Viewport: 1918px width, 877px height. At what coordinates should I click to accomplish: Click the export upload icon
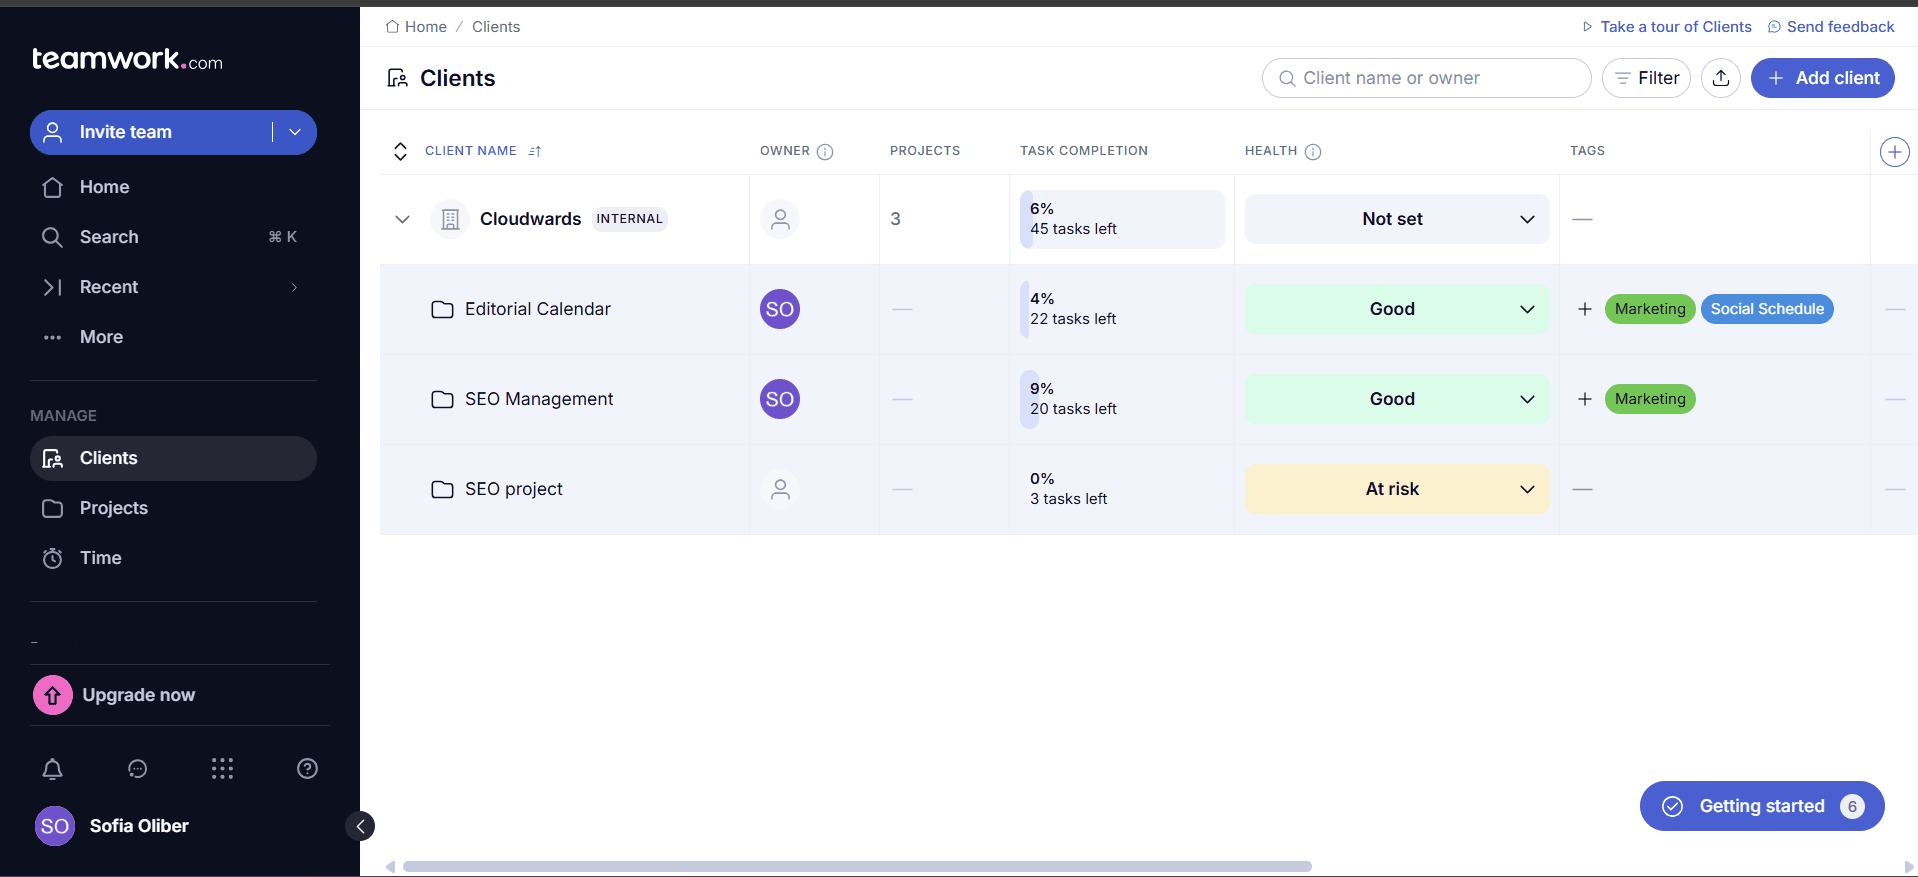point(1720,78)
